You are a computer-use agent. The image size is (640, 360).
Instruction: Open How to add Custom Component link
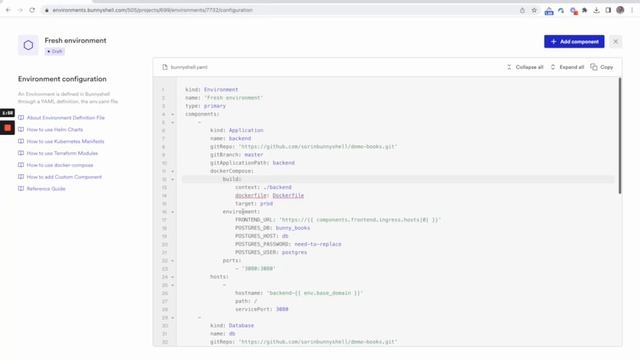[64, 177]
